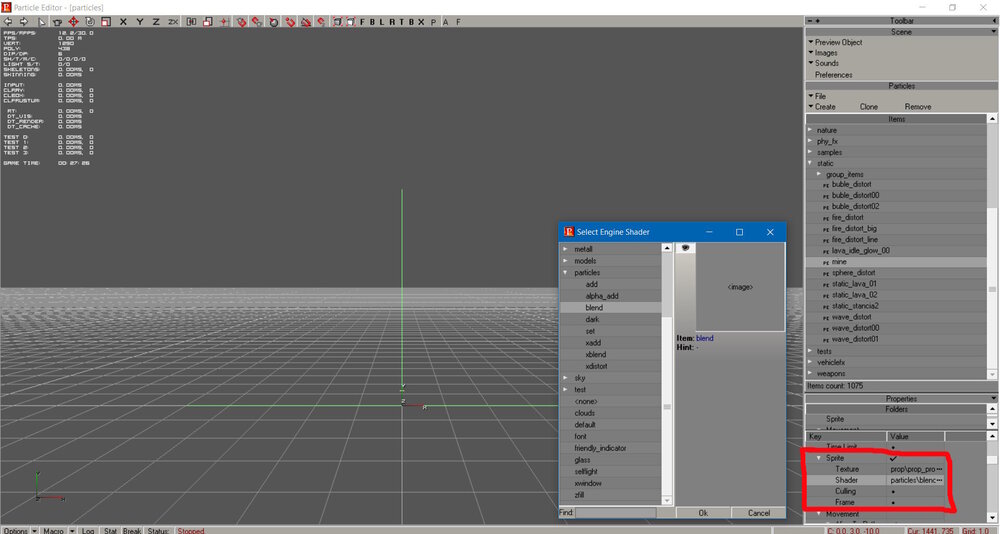The image size is (1000, 534).
Task: Toggle the X axis constraint
Action: [x=123, y=21]
